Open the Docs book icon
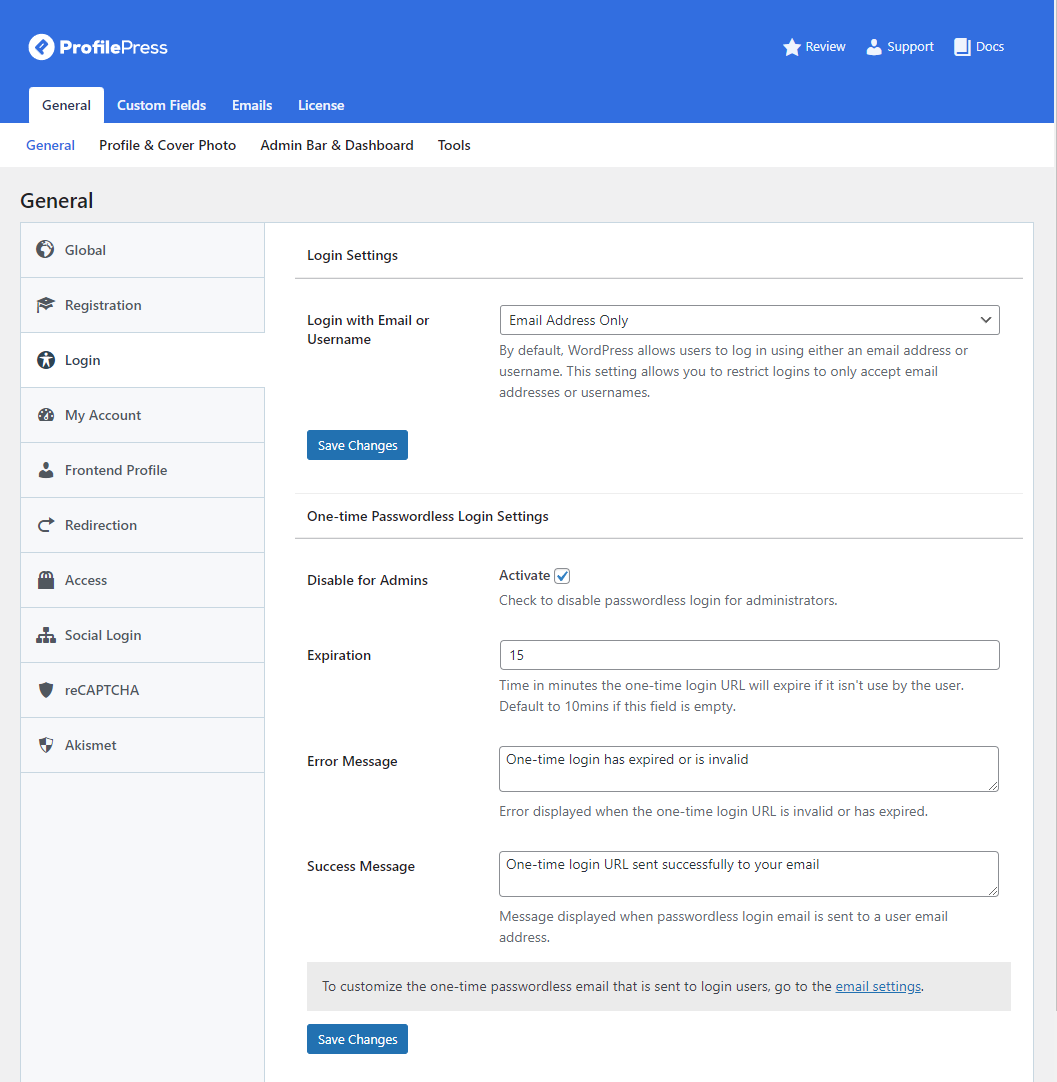Screen dimensions: 1057x1082 click(962, 47)
